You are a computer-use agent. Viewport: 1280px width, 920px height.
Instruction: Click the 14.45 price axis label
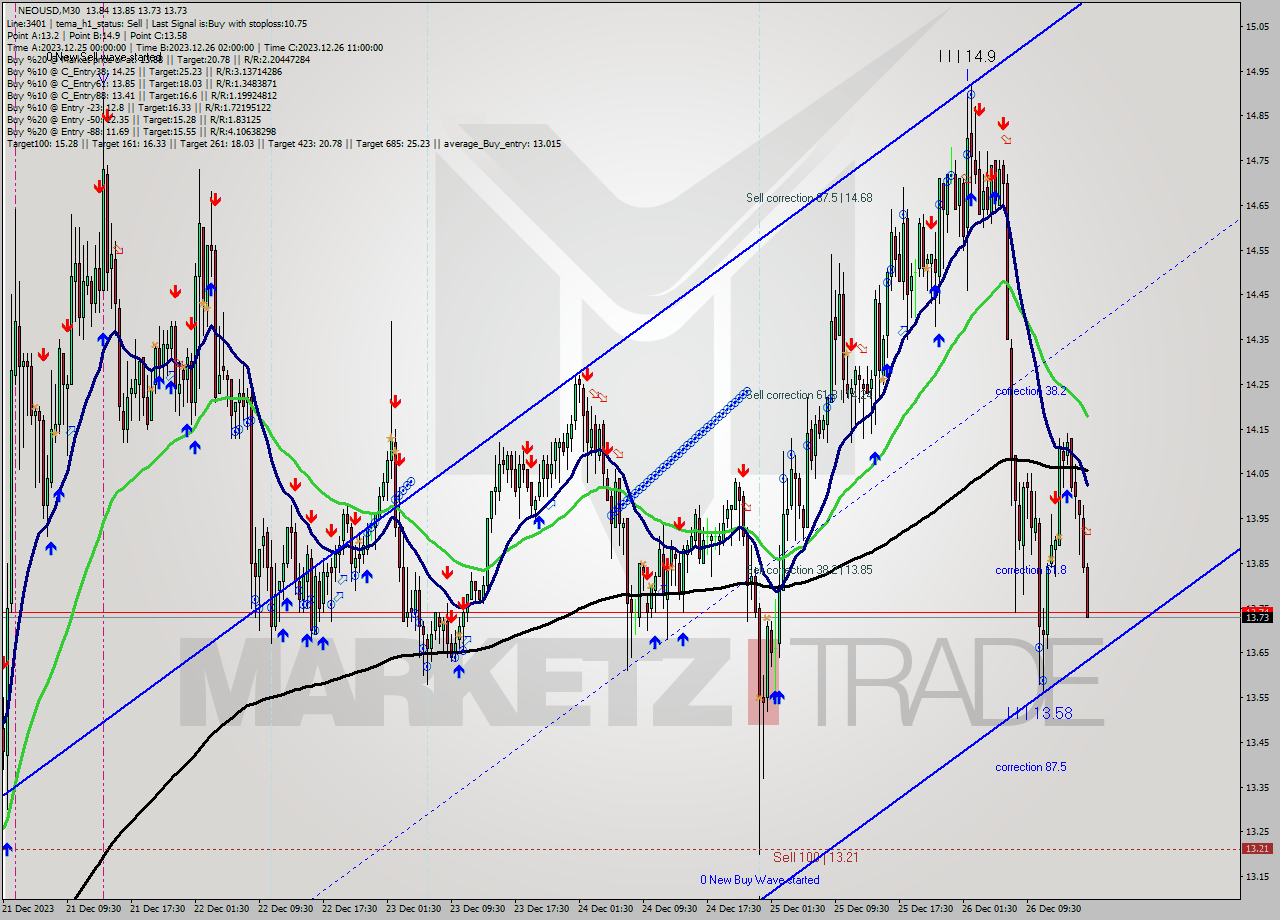click(1257, 294)
